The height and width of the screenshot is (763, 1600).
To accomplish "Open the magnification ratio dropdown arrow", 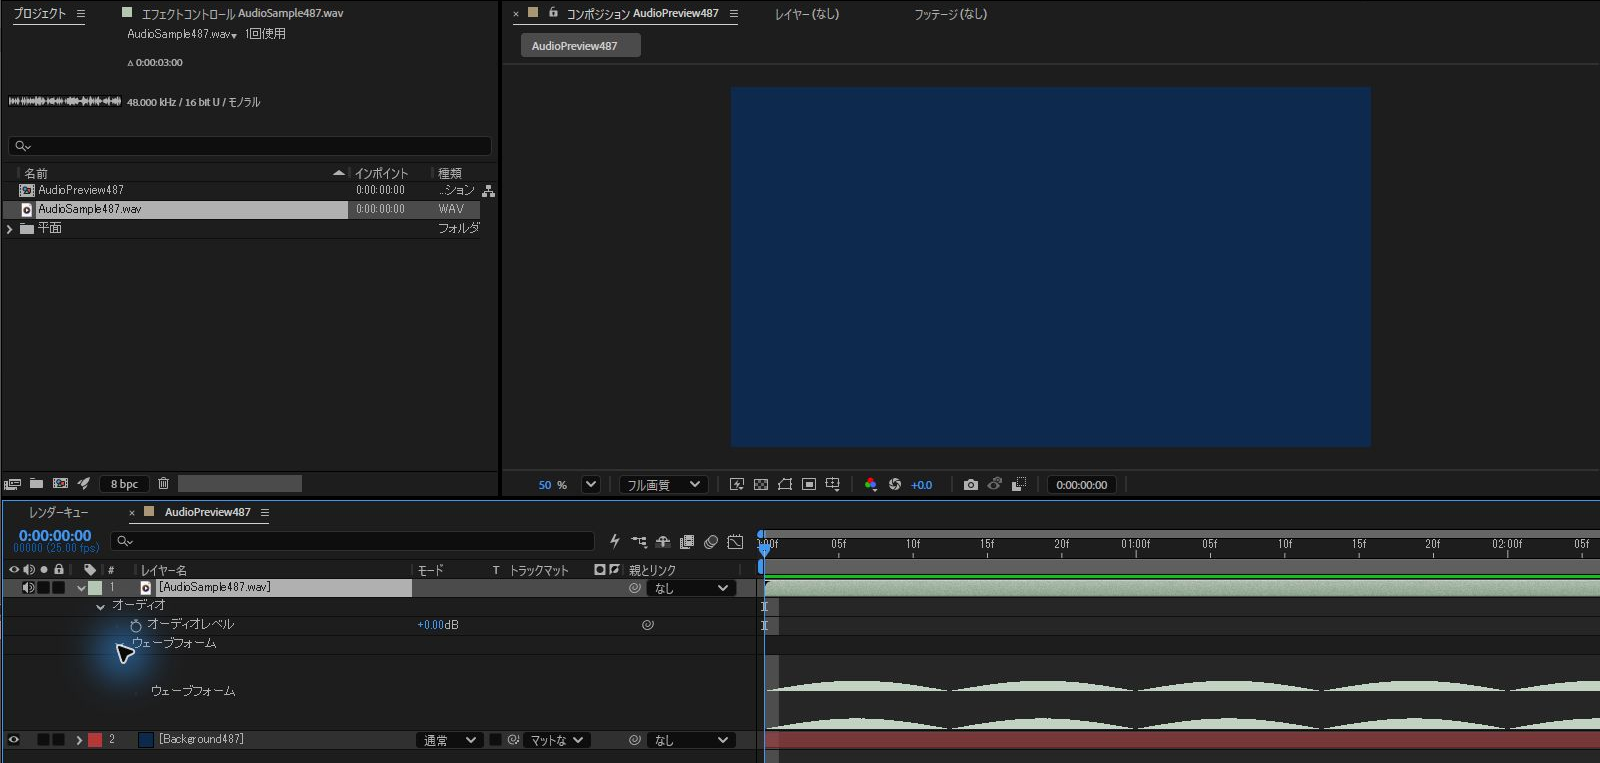I will coord(591,485).
